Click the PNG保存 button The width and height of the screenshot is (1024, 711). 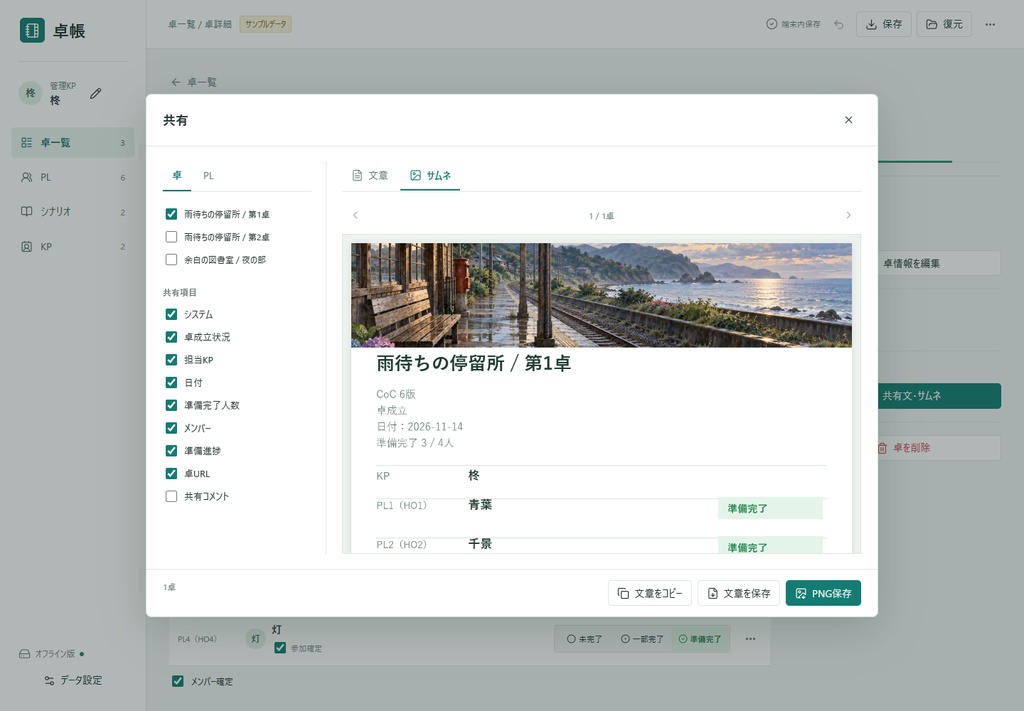[823, 593]
